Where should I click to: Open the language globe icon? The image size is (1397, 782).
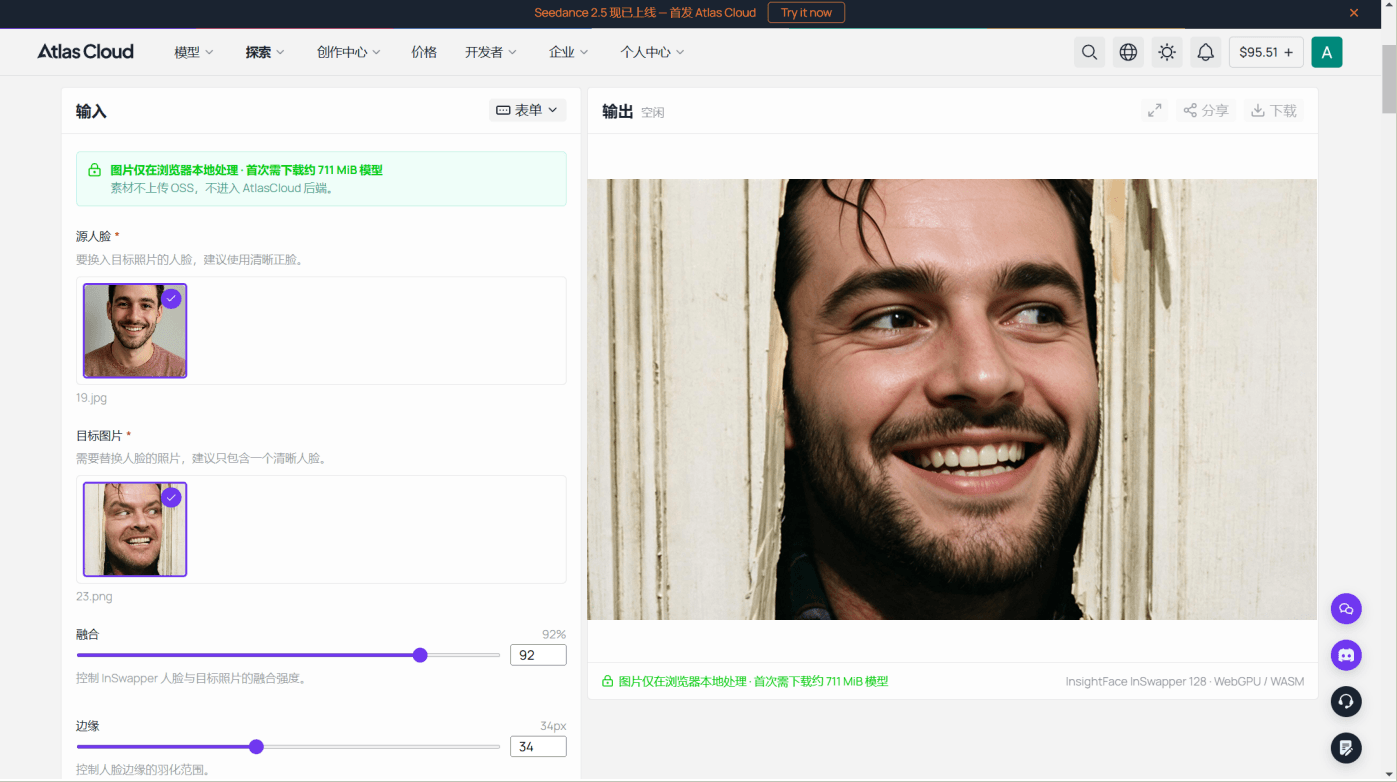pos(1128,52)
